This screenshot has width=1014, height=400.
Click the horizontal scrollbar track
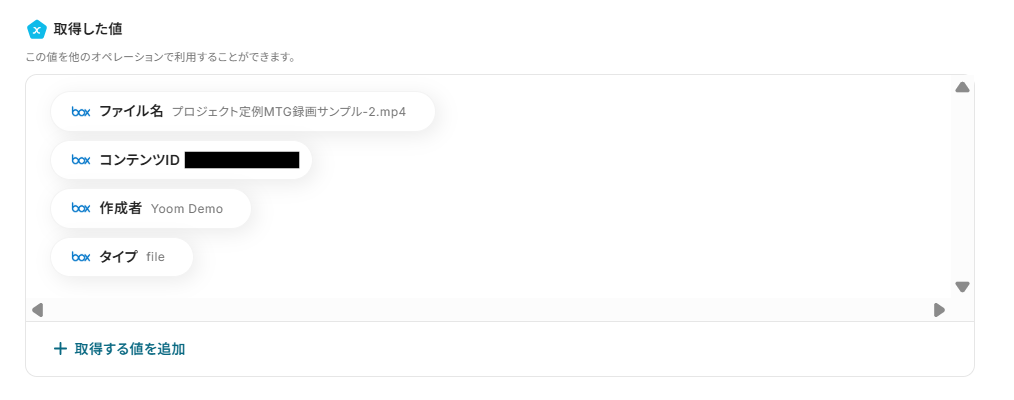(x=488, y=310)
